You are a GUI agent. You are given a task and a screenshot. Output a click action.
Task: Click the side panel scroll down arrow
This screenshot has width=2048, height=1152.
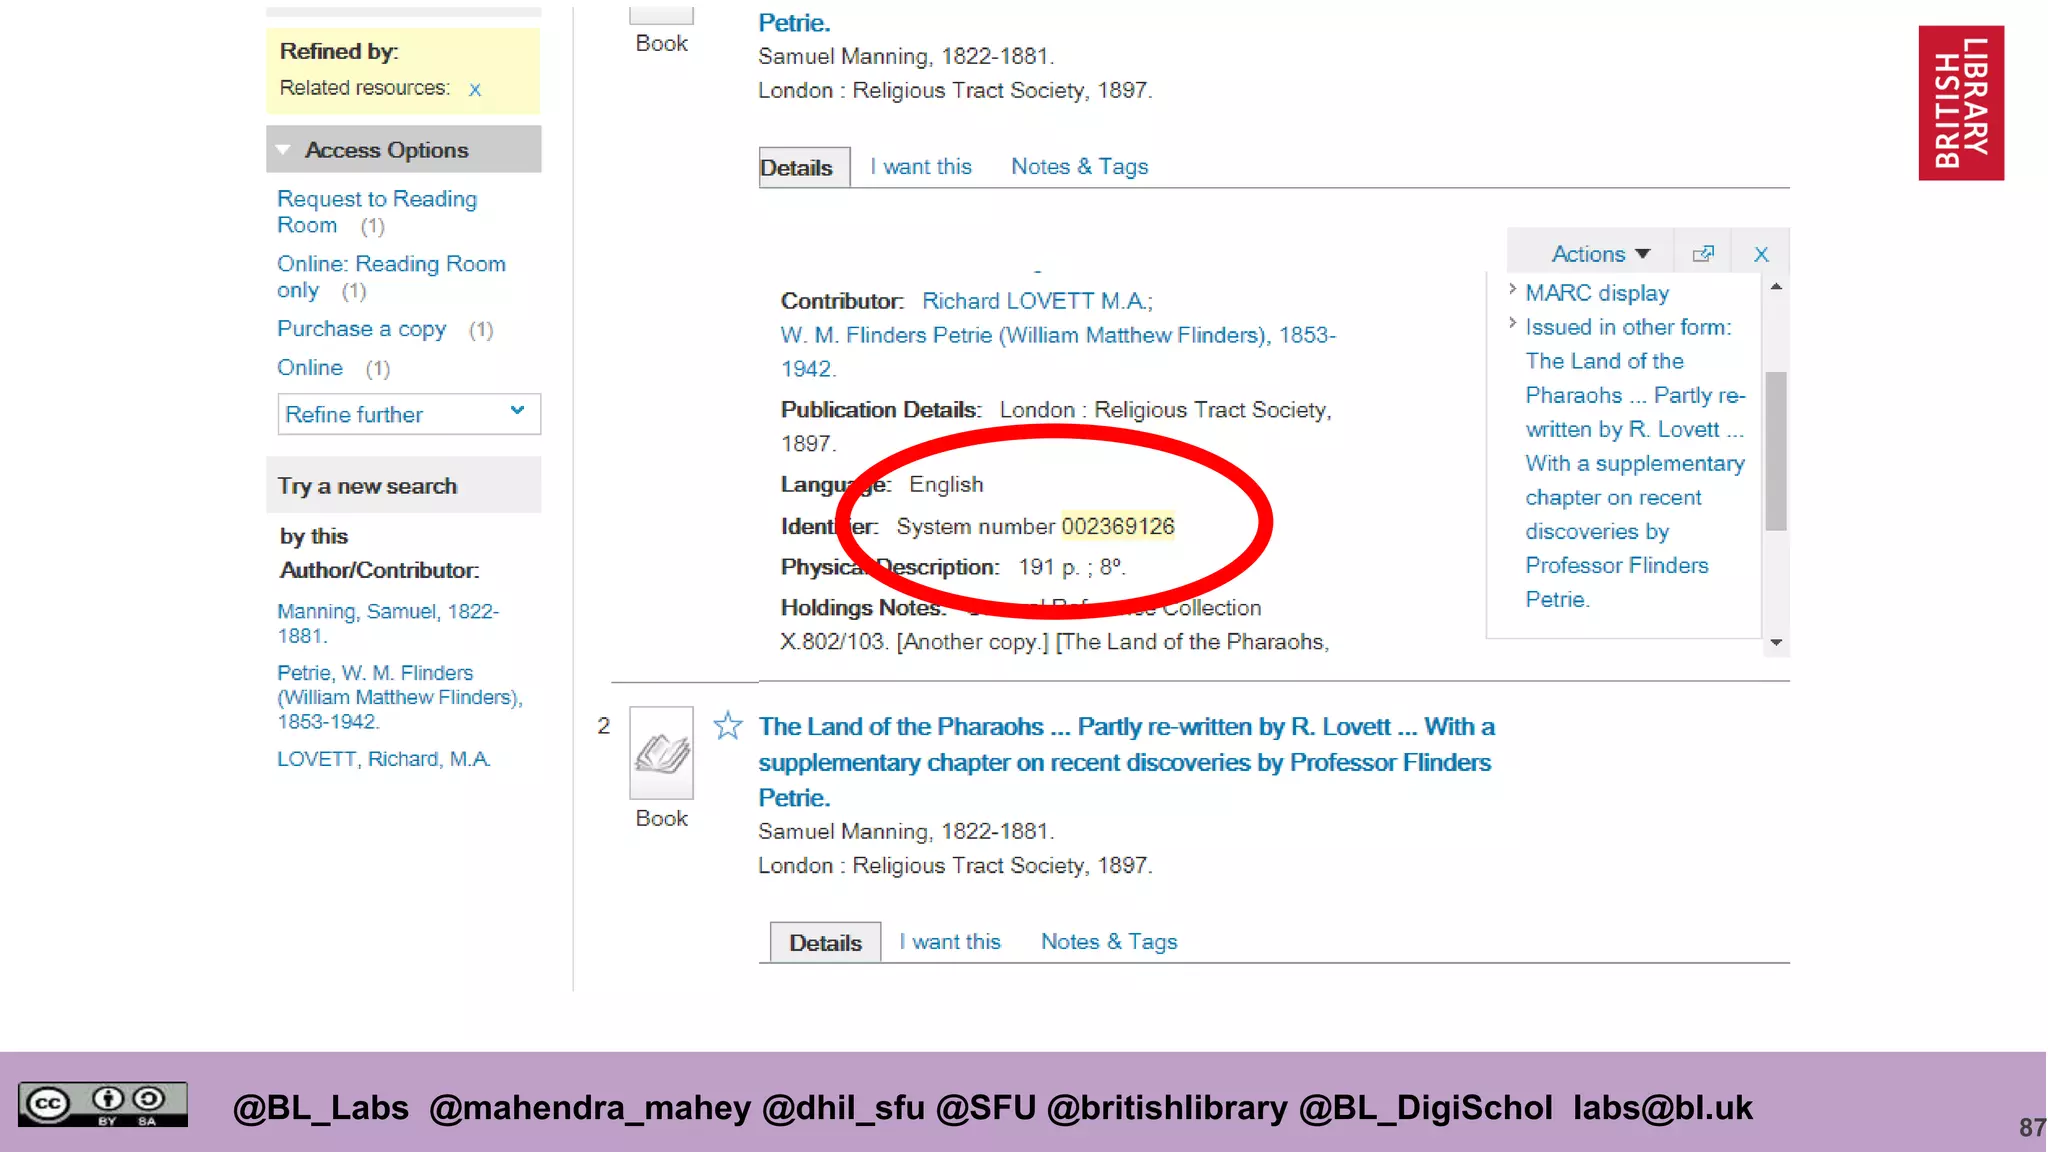(x=1776, y=642)
